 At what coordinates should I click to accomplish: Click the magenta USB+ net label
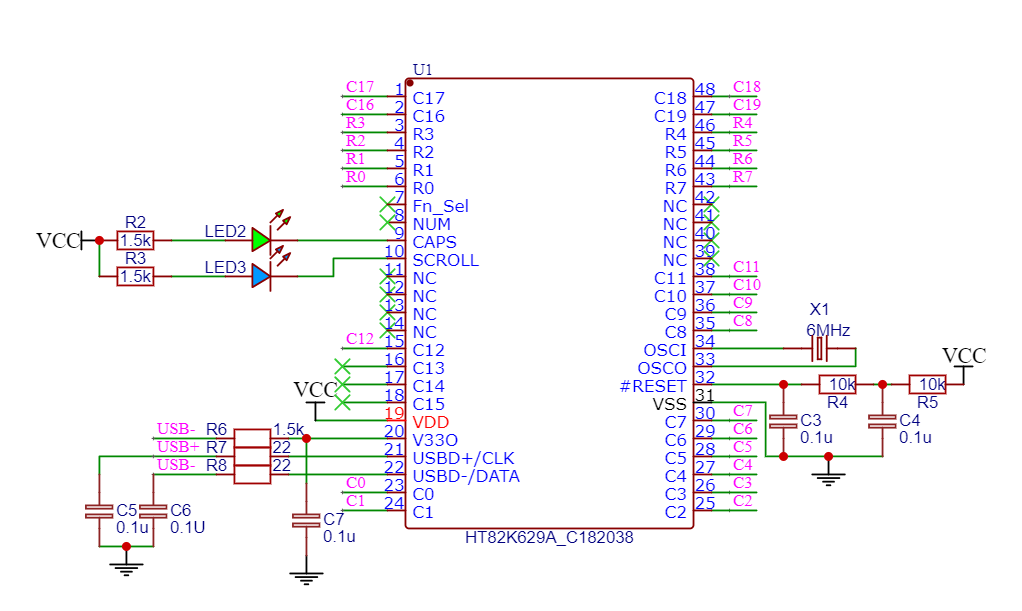pos(178,447)
